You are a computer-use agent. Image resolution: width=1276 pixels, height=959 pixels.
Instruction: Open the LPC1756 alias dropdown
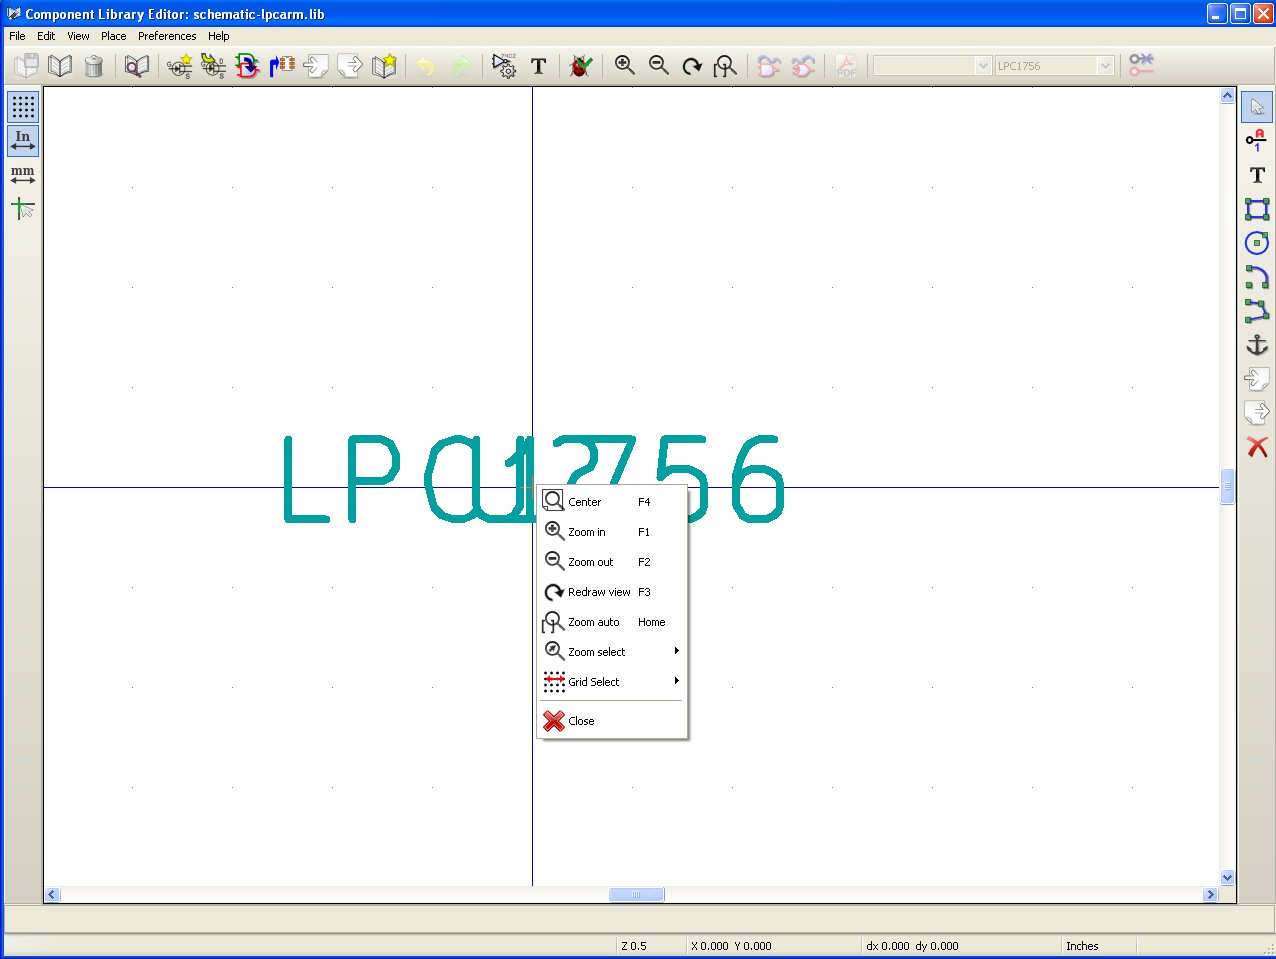coord(1105,66)
